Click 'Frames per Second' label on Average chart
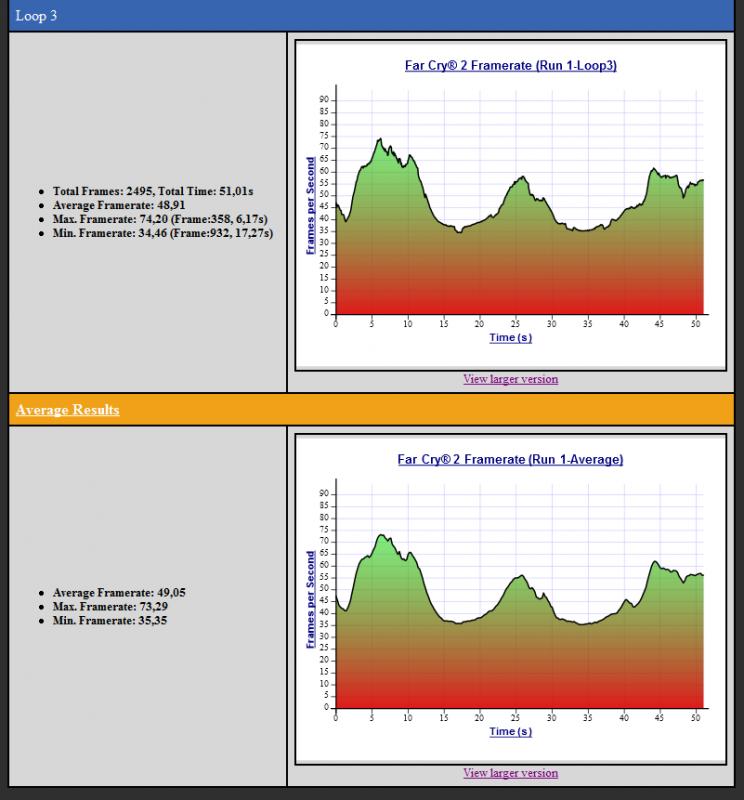The image size is (744, 800). pyautogui.click(x=310, y=599)
